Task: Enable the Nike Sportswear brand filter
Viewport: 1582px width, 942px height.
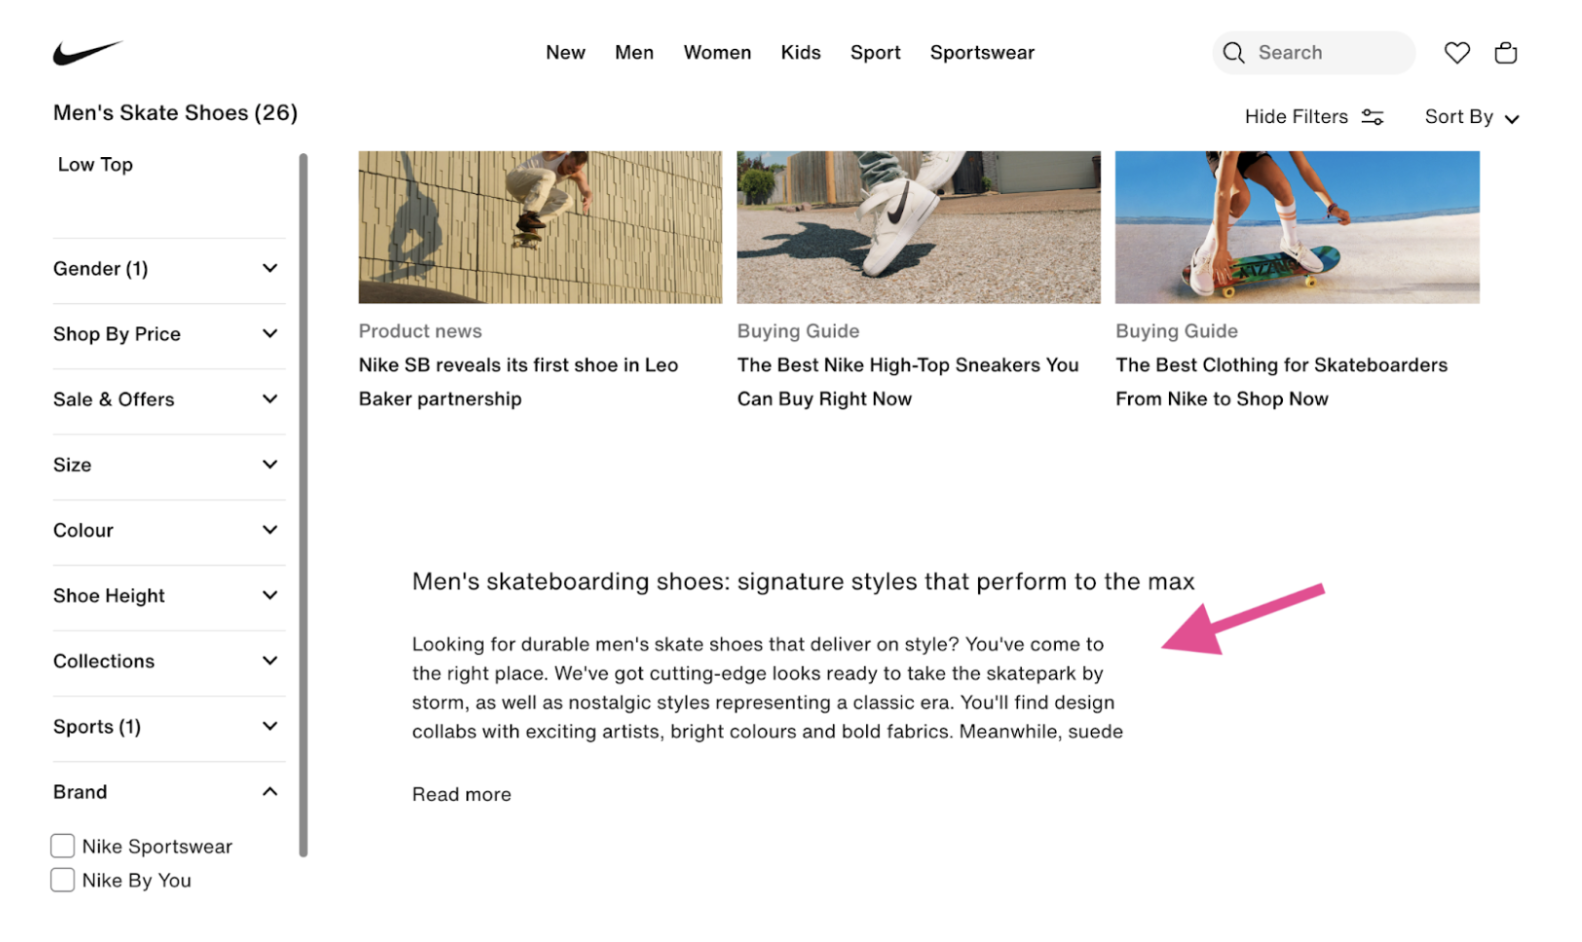Action: [62, 845]
